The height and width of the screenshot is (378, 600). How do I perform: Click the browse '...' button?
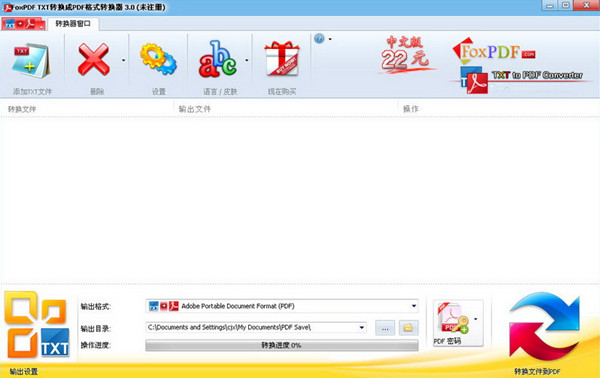(385, 328)
